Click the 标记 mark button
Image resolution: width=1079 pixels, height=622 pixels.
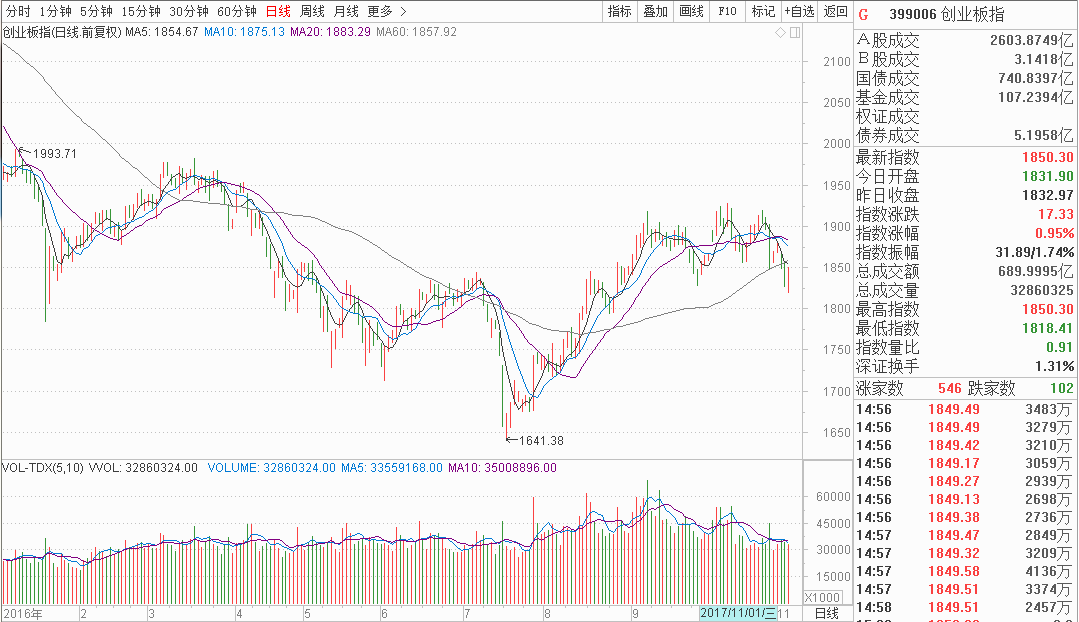763,12
